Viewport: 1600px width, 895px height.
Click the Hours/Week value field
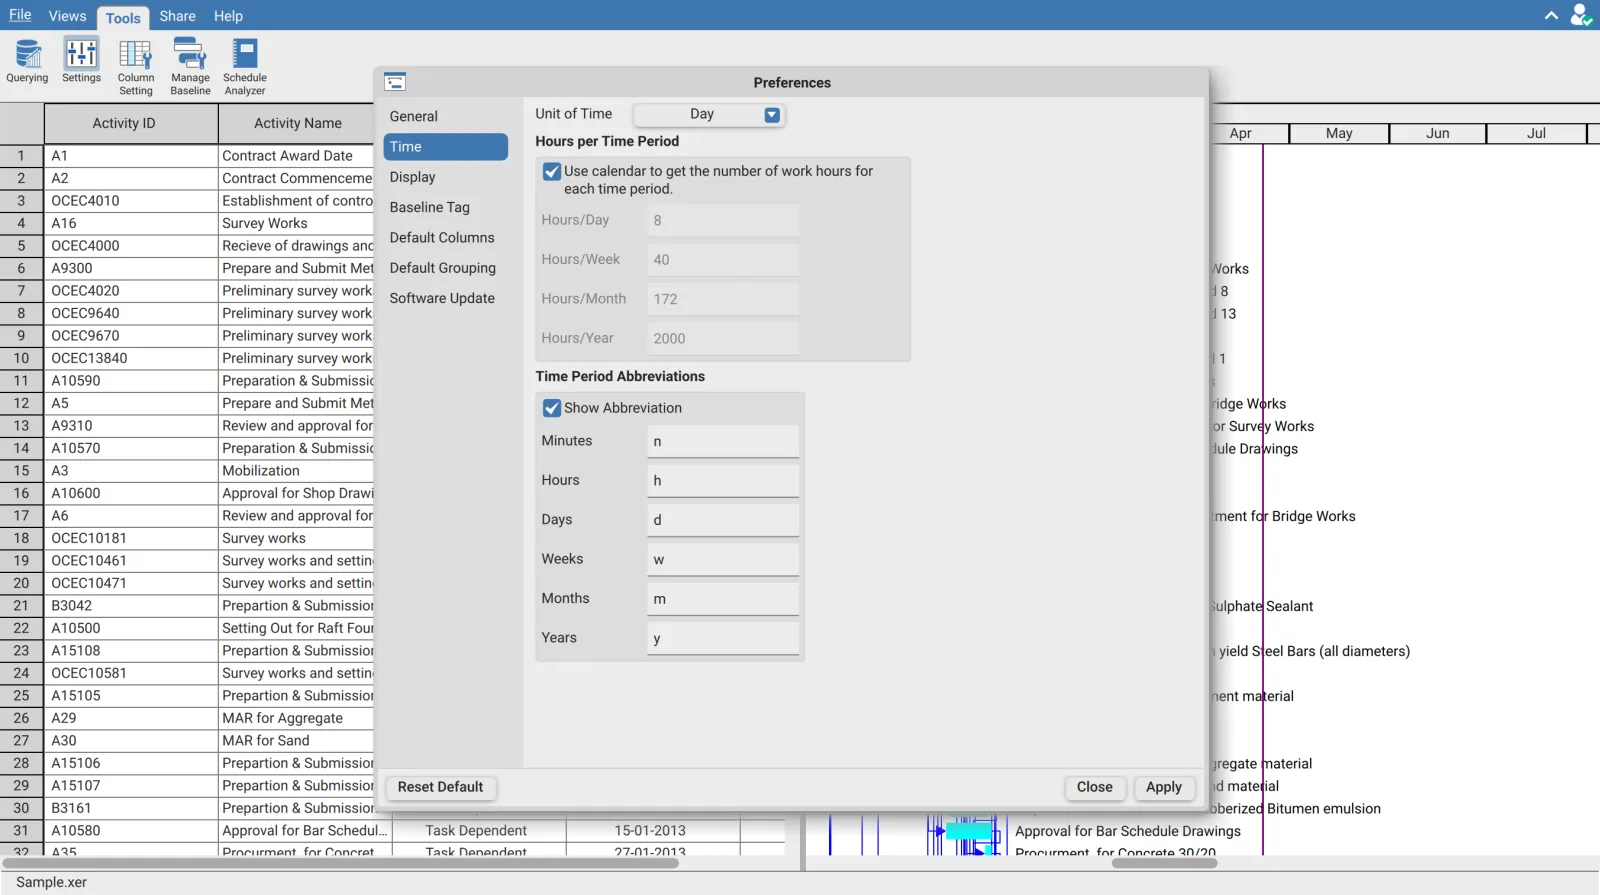pyautogui.click(x=723, y=259)
